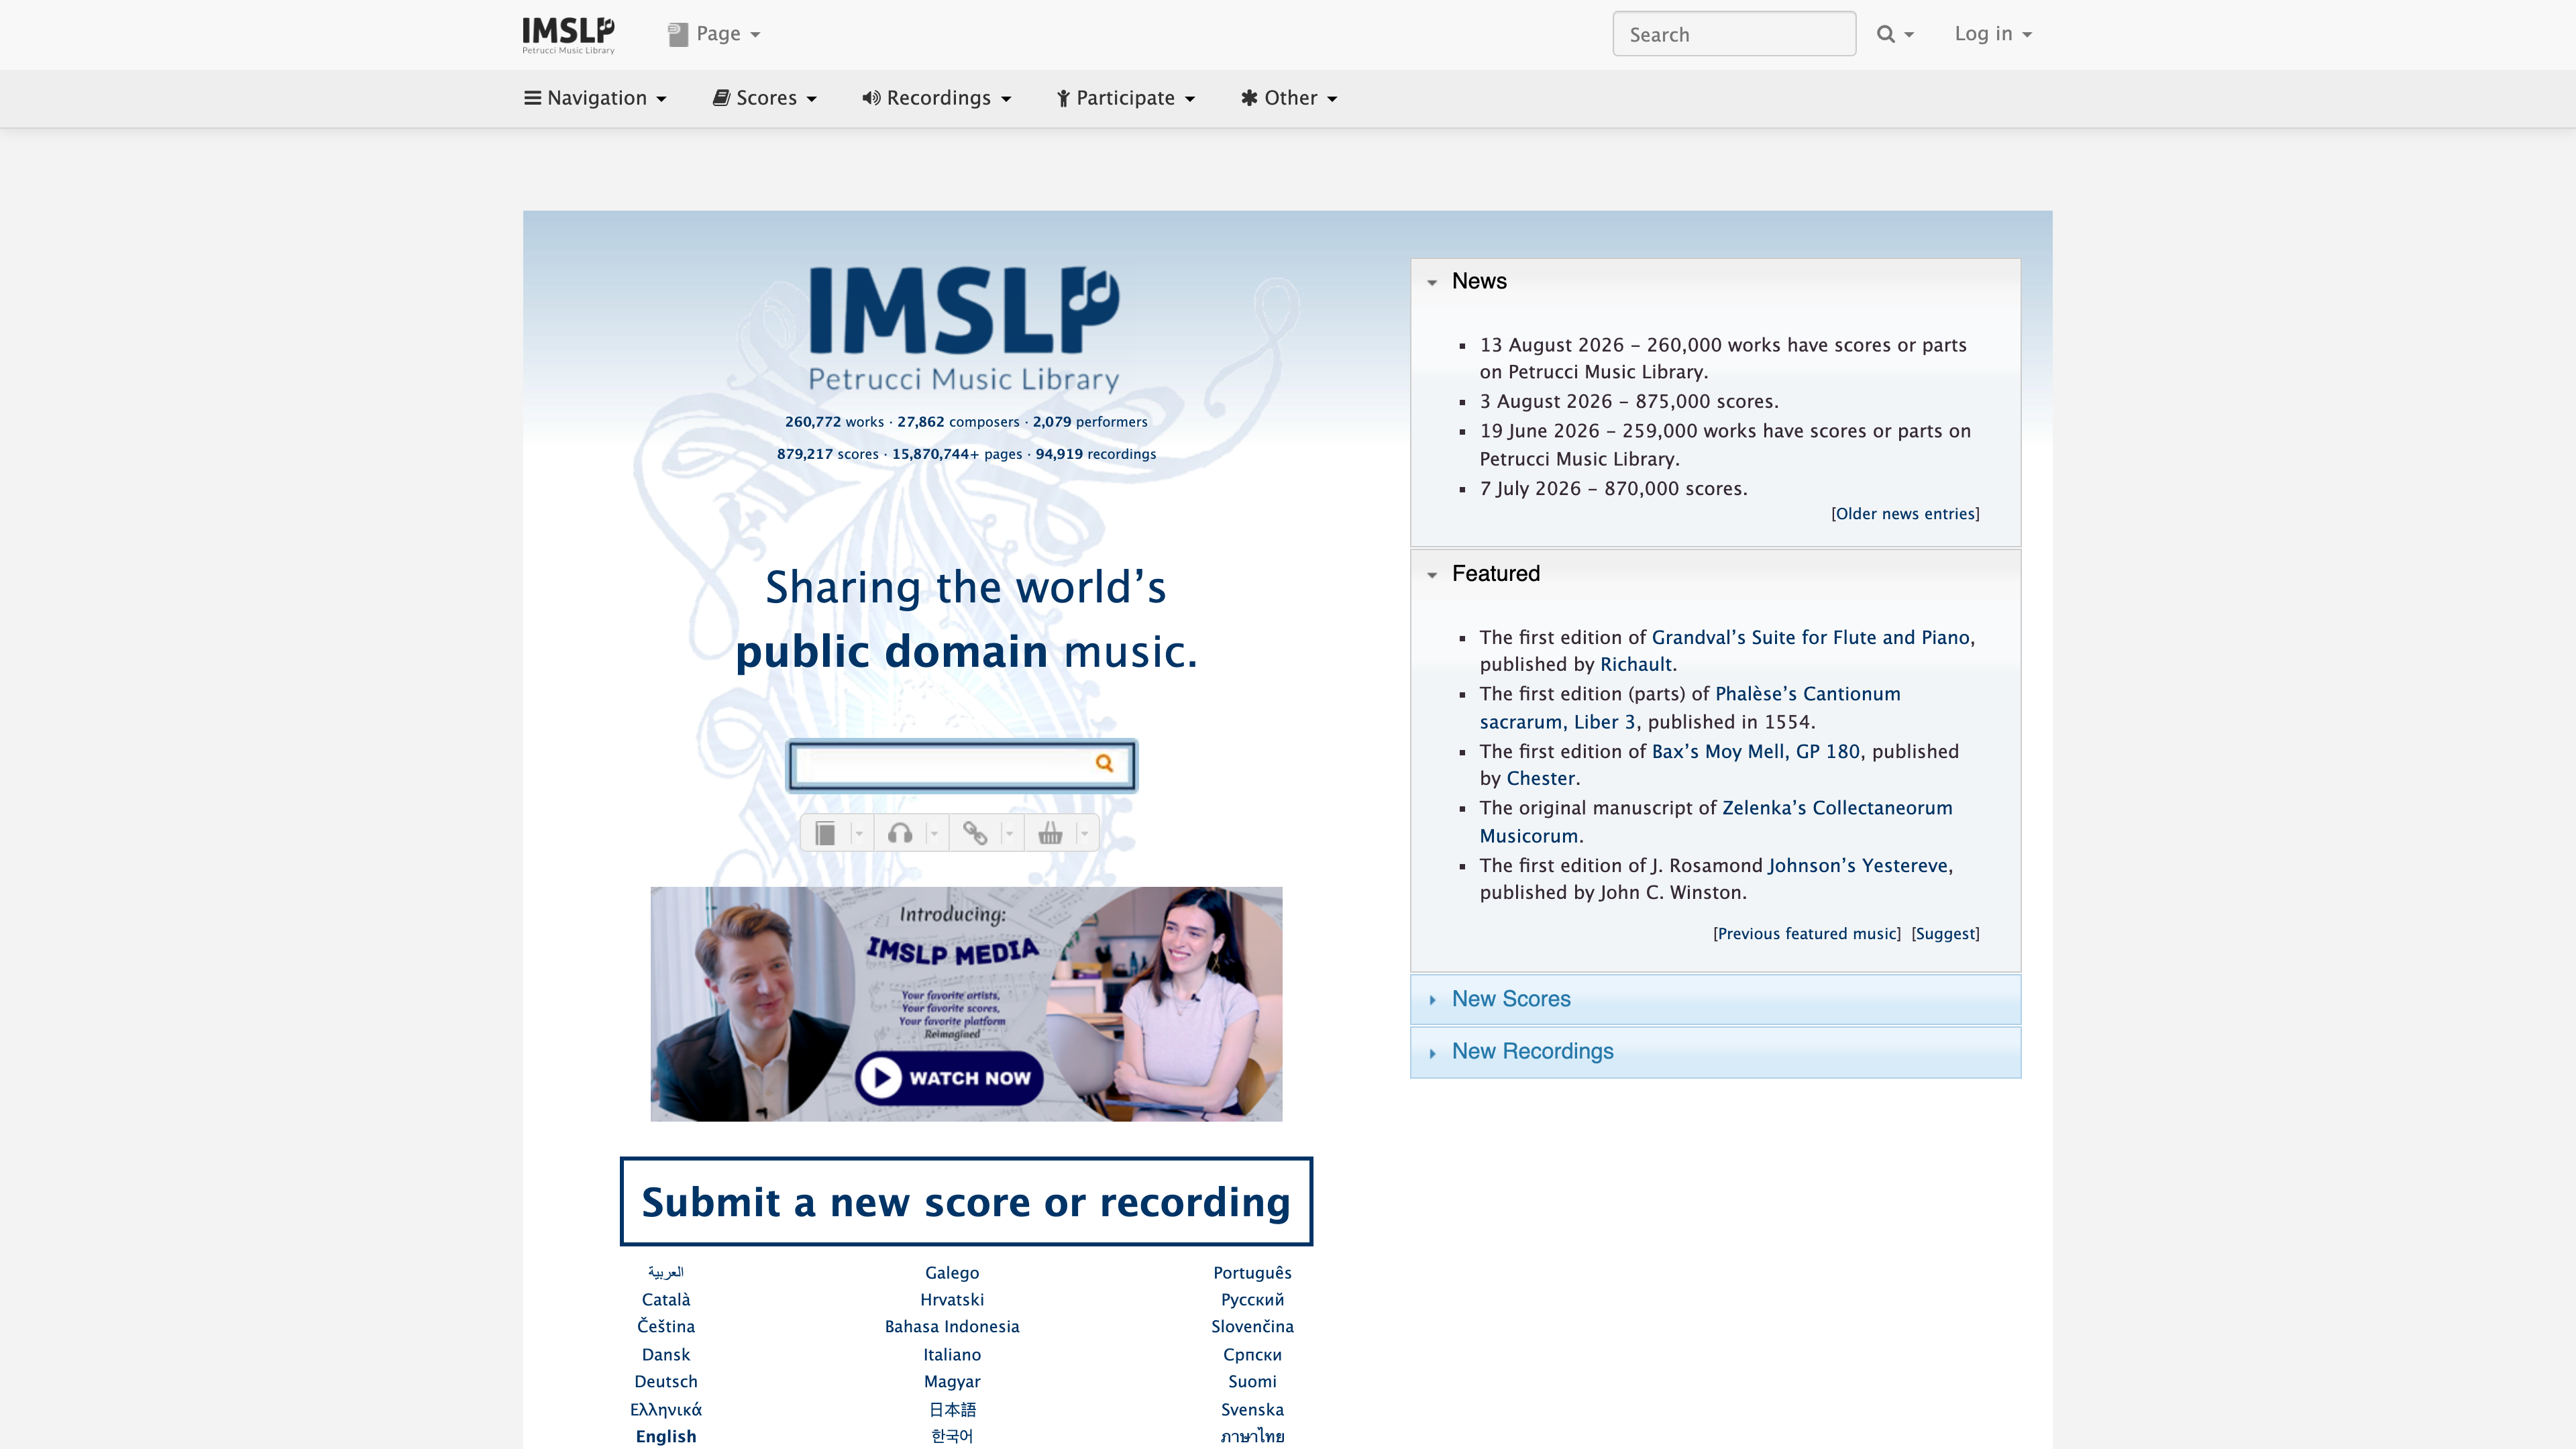2576x1449 pixels.
Task: Switch language to Hrvatski
Action: coord(952,1300)
